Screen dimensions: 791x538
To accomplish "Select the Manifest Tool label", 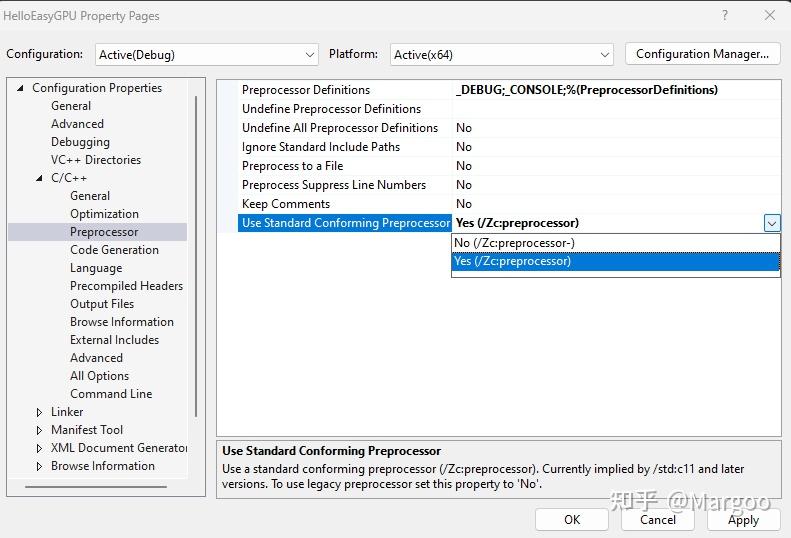I will click(87, 430).
